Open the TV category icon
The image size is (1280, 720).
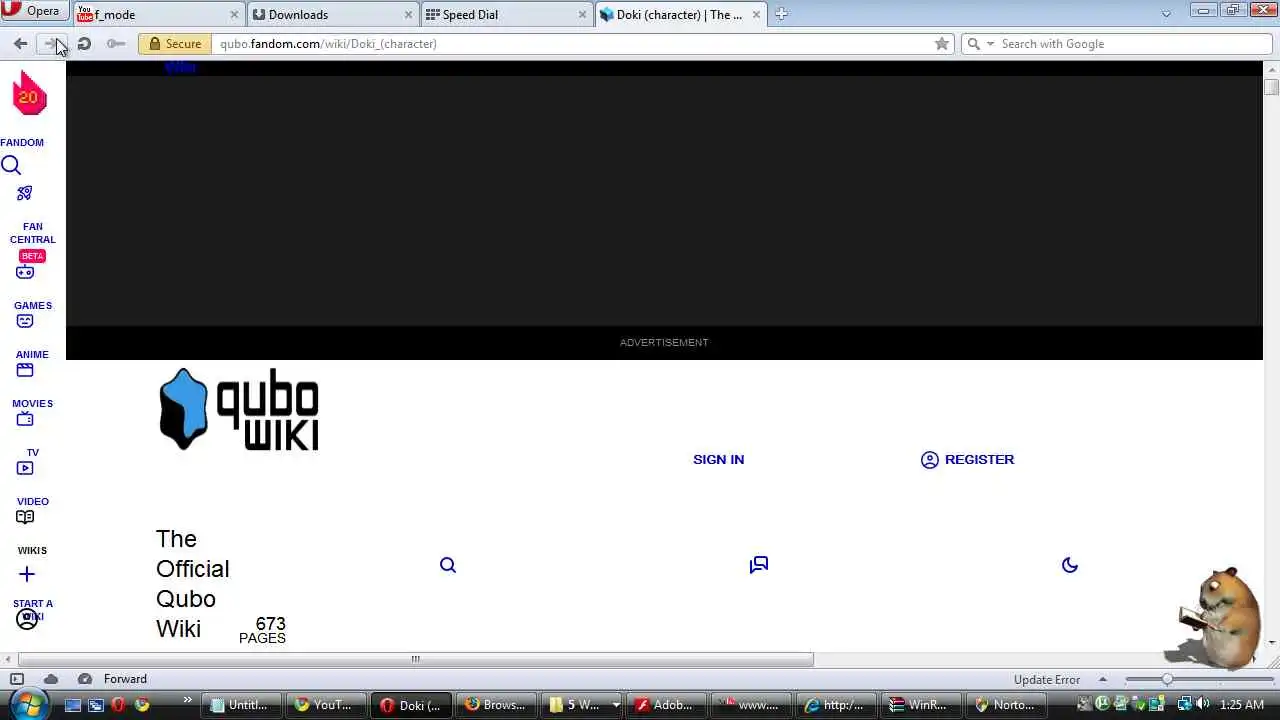tap(25, 419)
